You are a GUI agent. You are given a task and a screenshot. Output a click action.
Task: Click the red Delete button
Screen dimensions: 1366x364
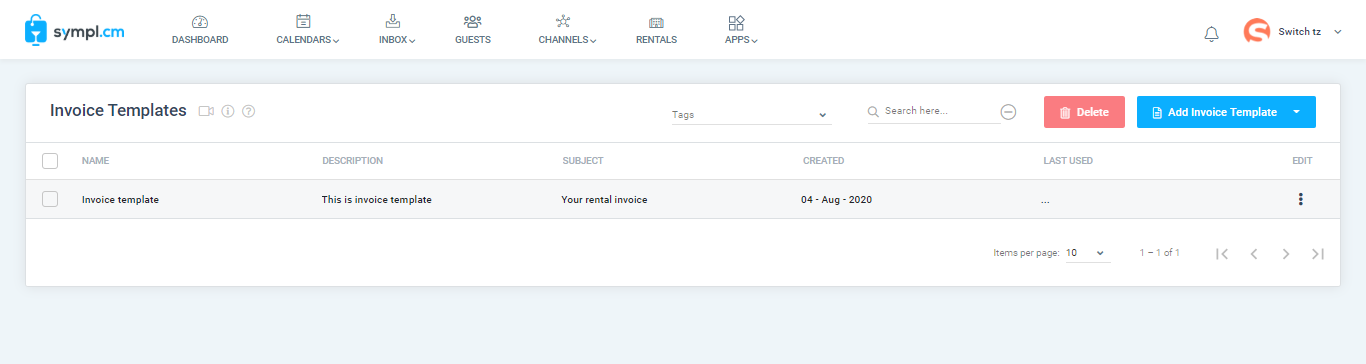(x=1084, y=112)
